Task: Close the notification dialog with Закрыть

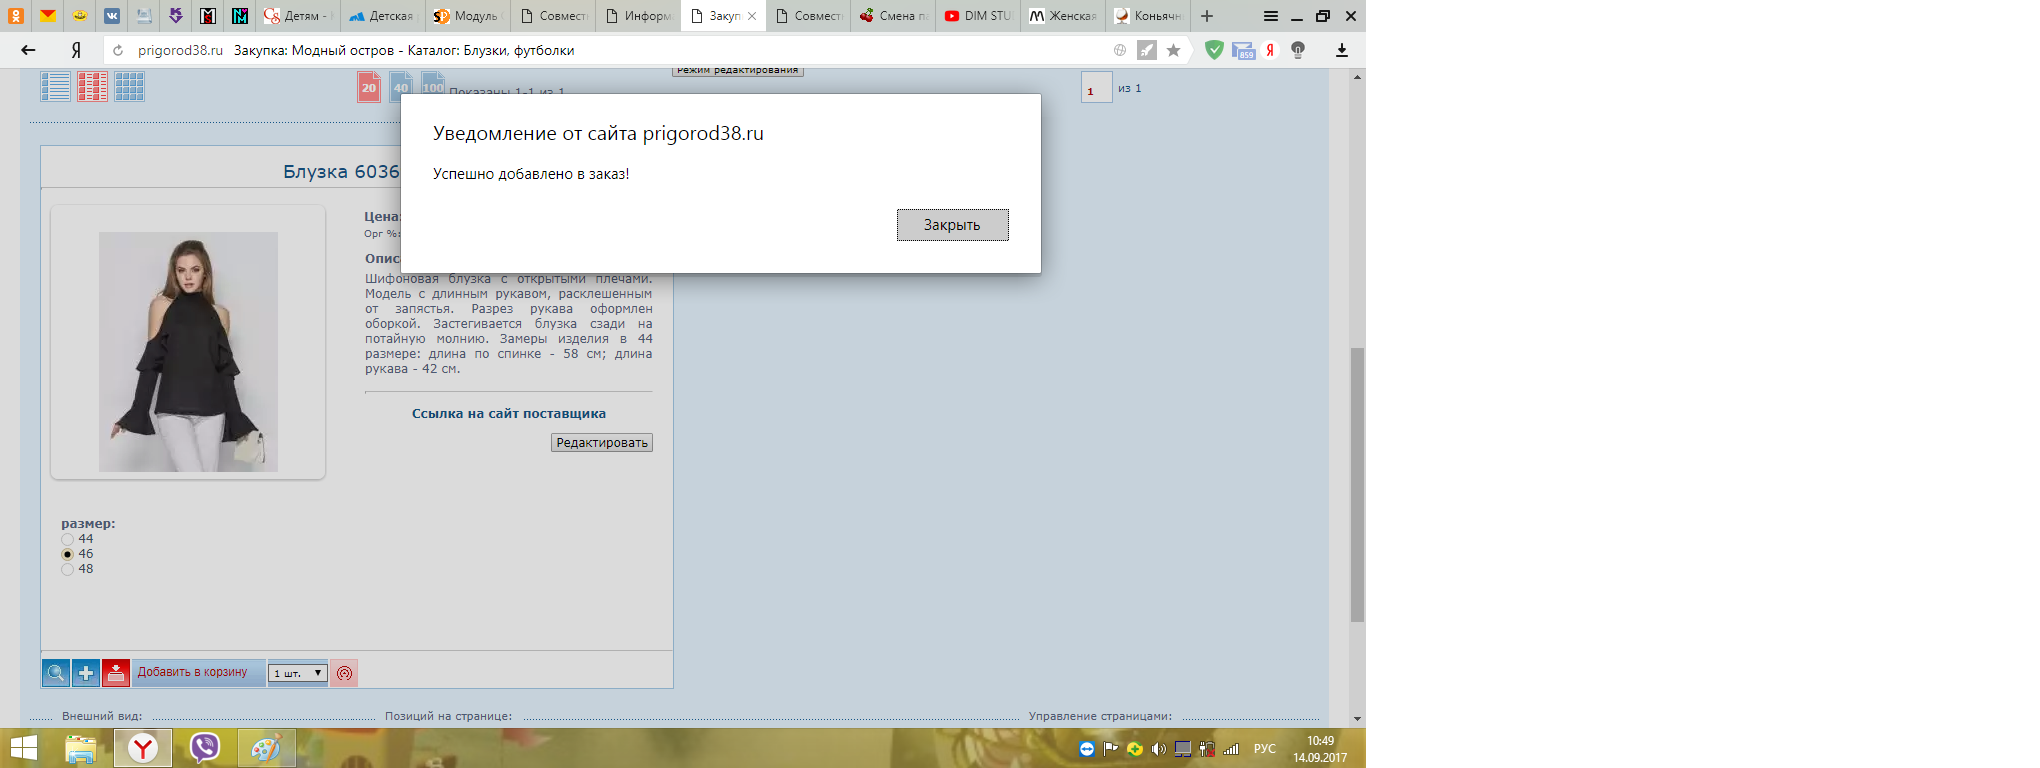Action: tap(952, 225)
